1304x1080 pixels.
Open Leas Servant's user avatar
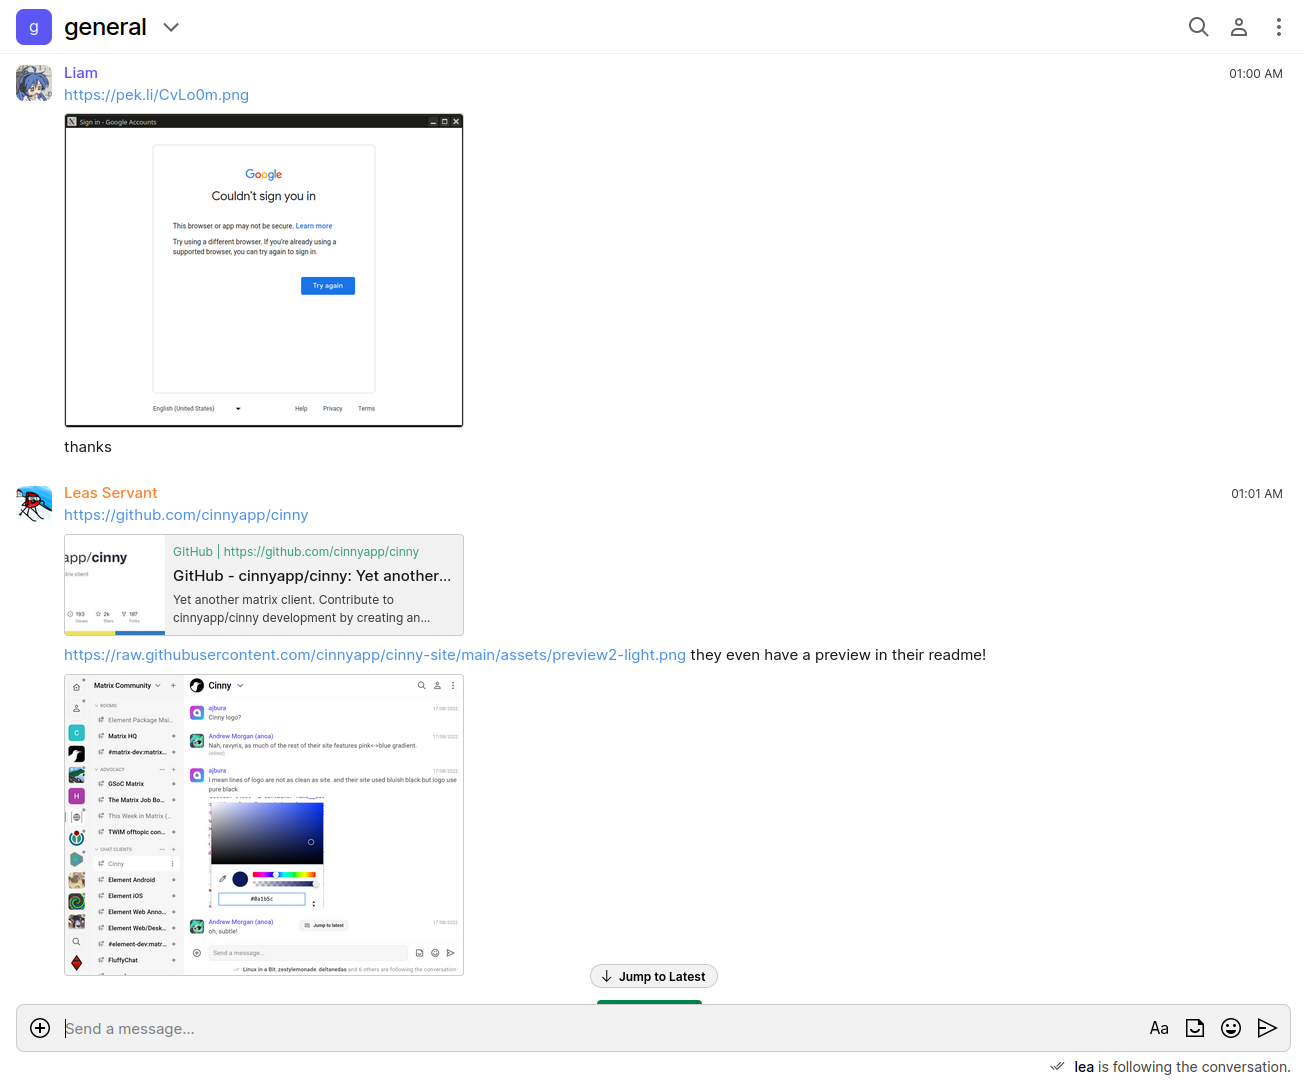34,503
